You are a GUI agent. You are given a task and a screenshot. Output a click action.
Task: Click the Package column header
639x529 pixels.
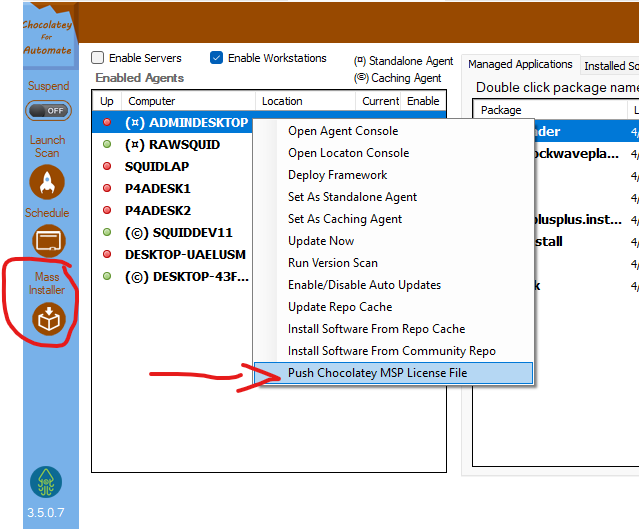pyautogui.click(x=550, y=110)
